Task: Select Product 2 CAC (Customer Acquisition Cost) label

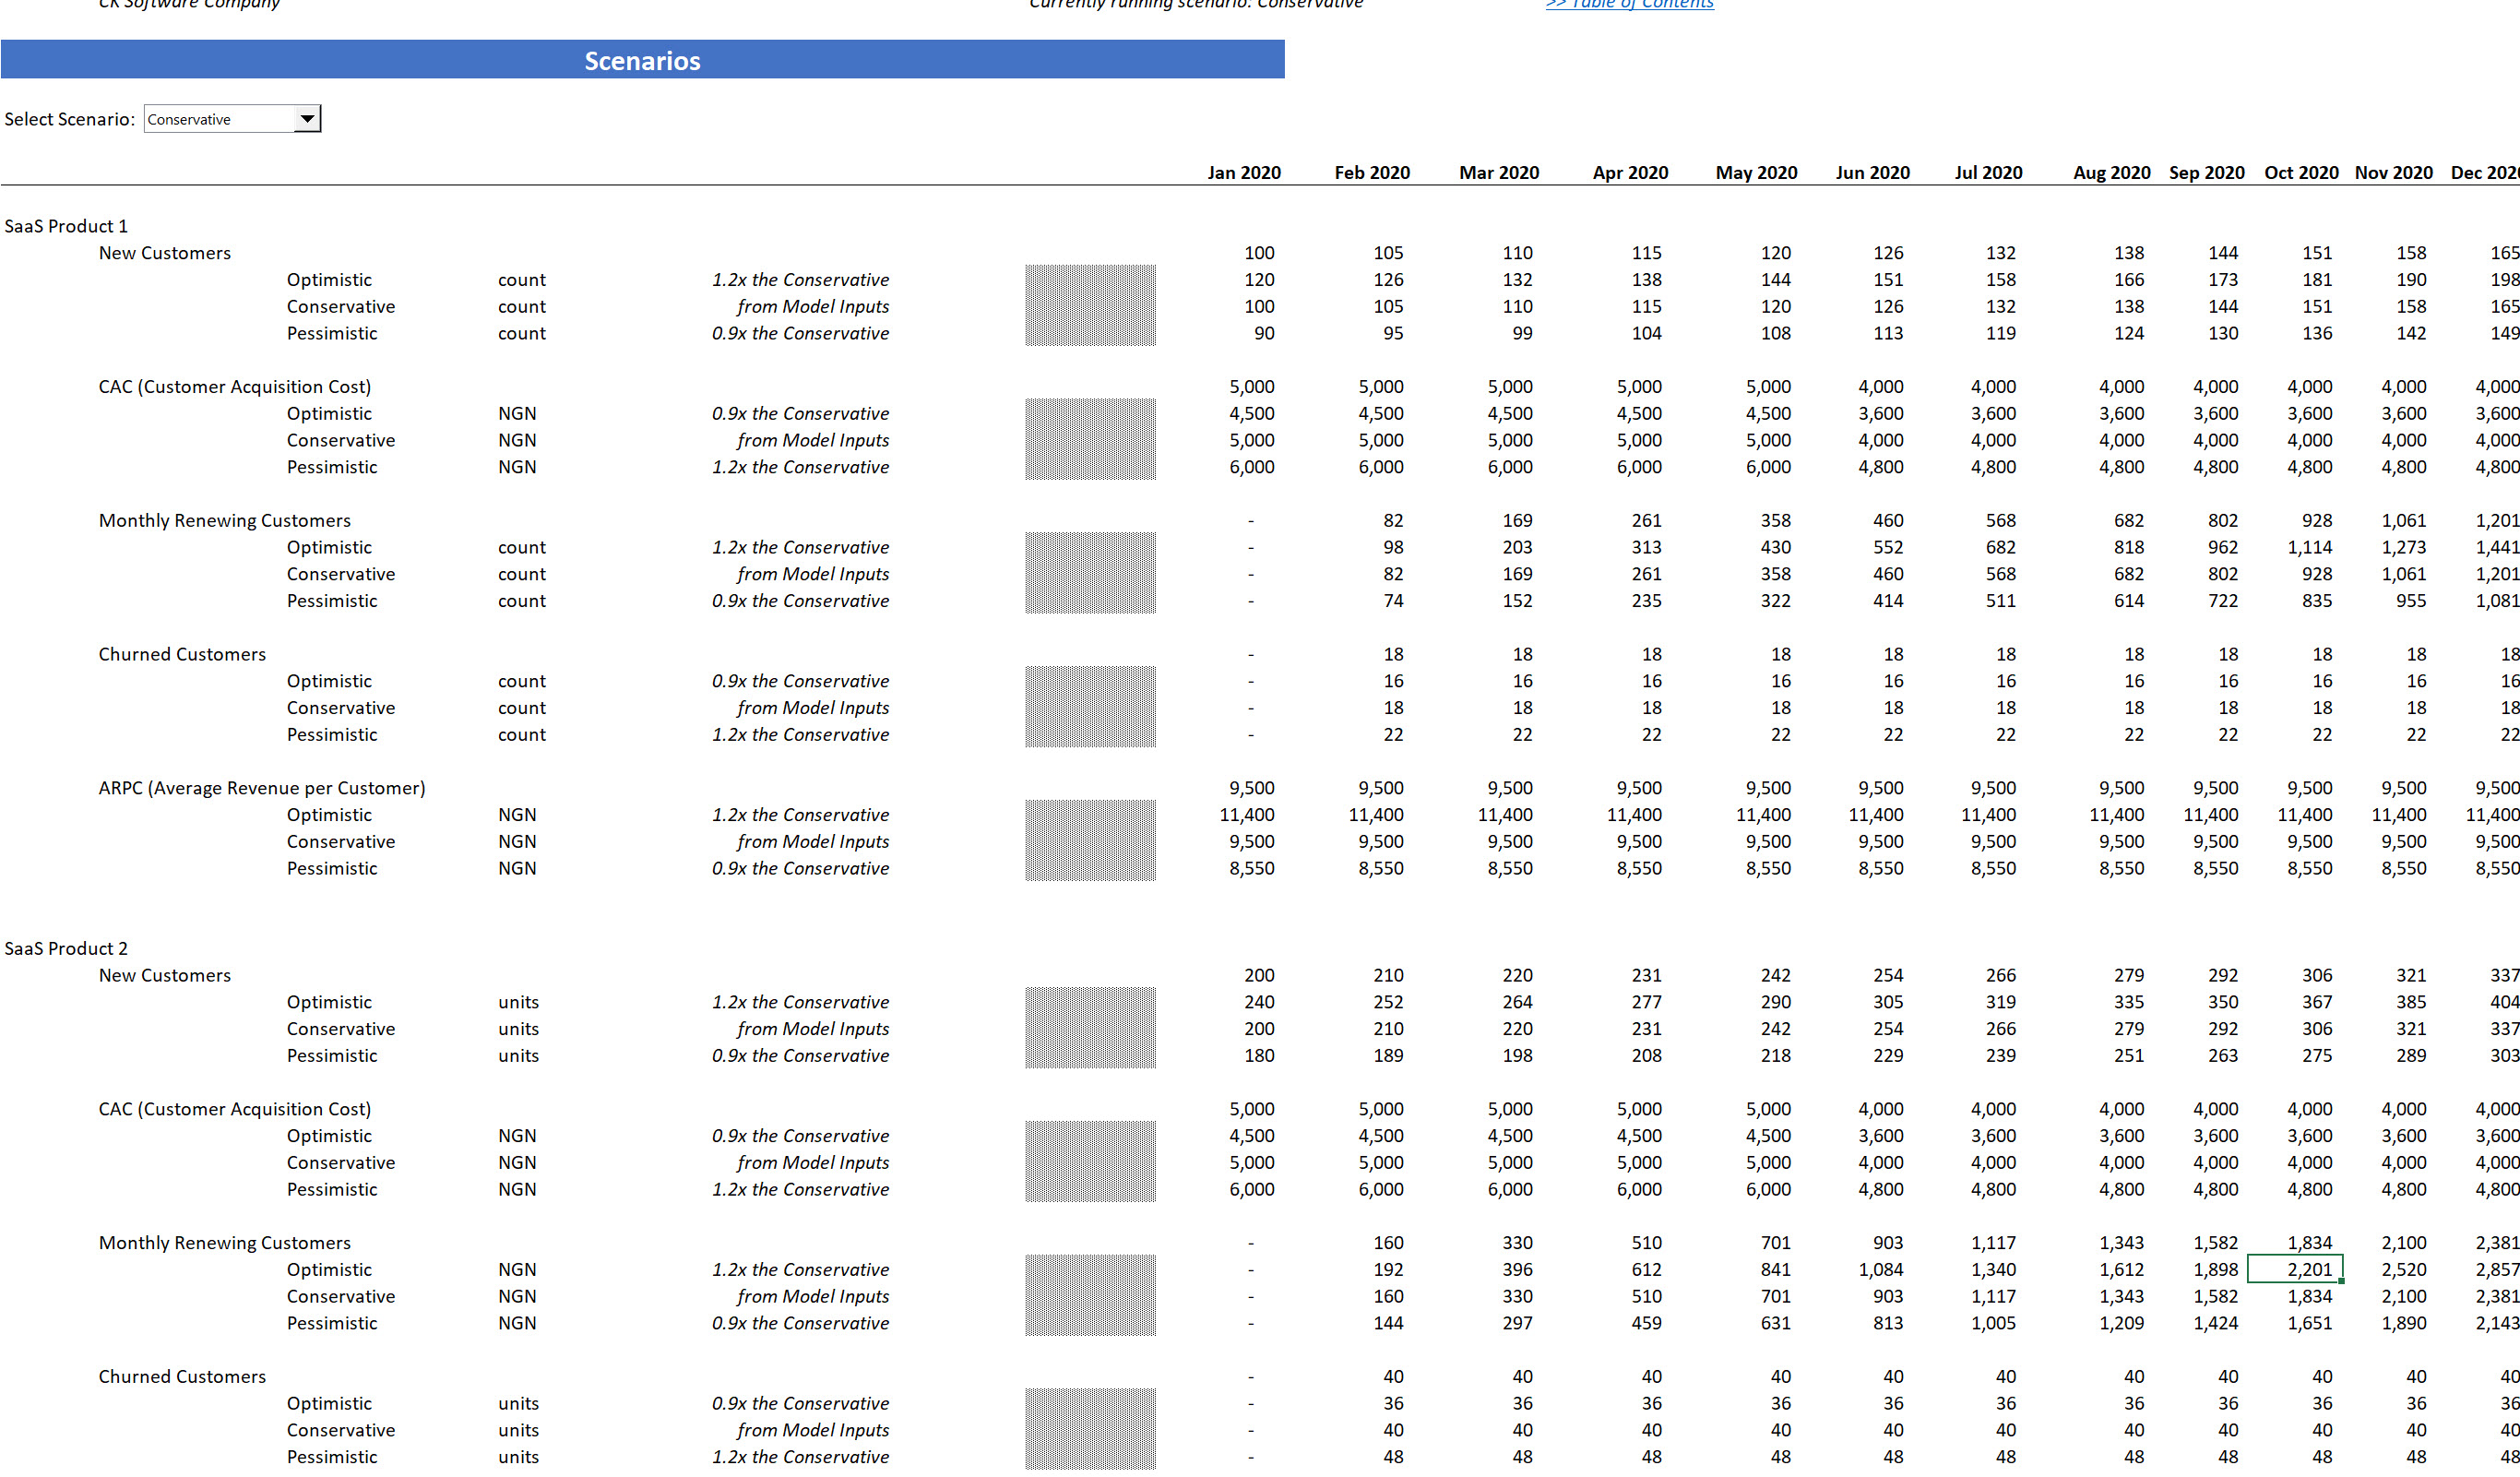Action: click(235, 1109)
